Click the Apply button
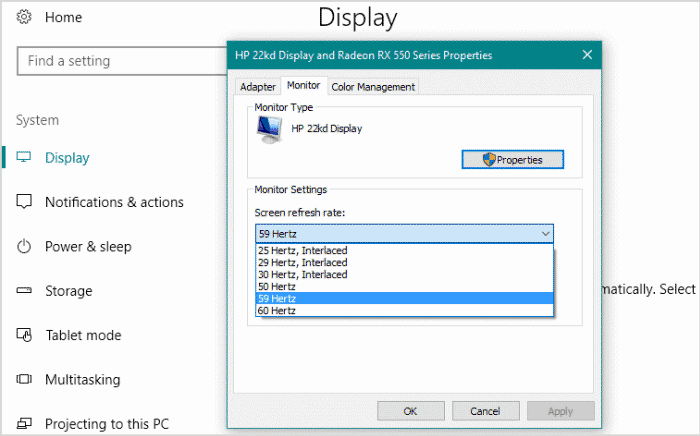Screen dimensions: 700x436 pyautogui.click(x=561, y=411)
